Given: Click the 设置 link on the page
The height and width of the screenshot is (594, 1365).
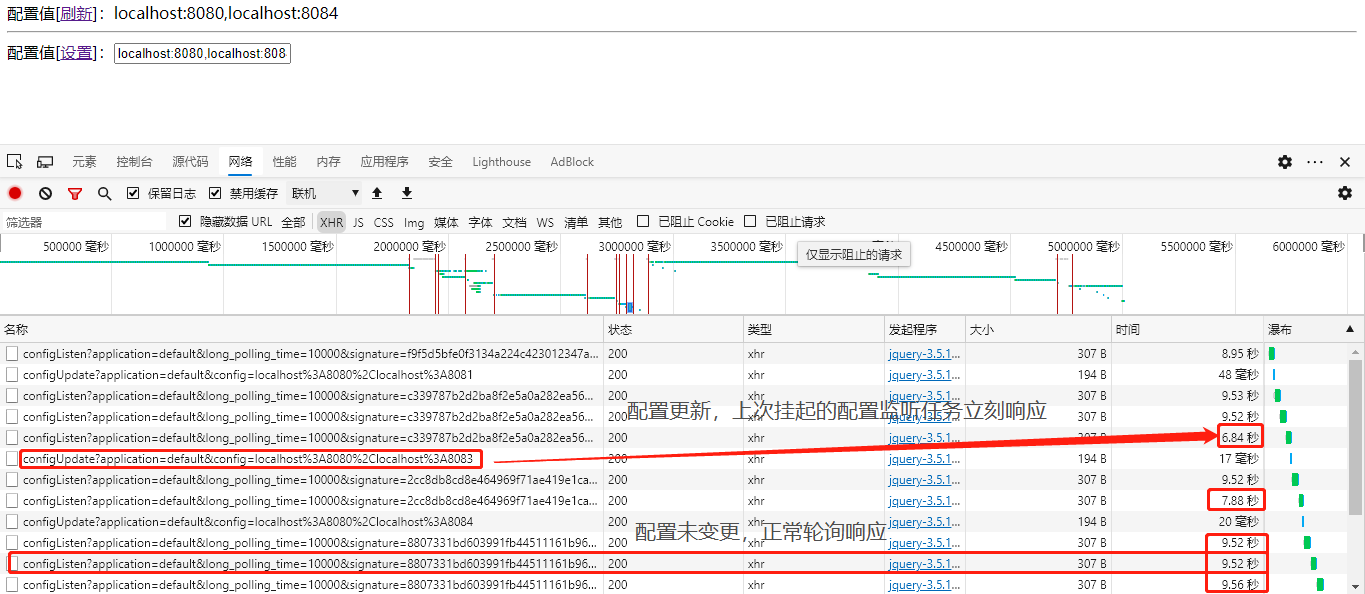Looking at the screenshot, I should coord(77,53).
